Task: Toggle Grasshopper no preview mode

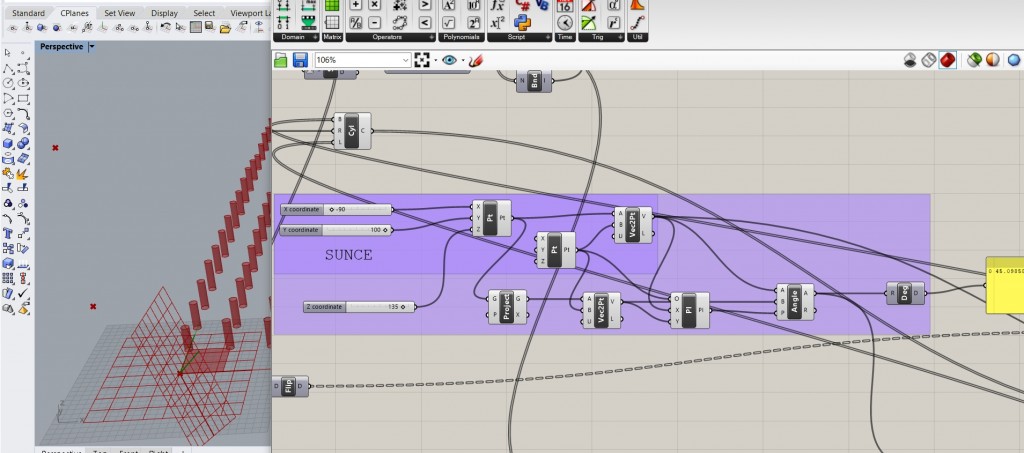Action: pyautogui.click(x=910, y=60)
